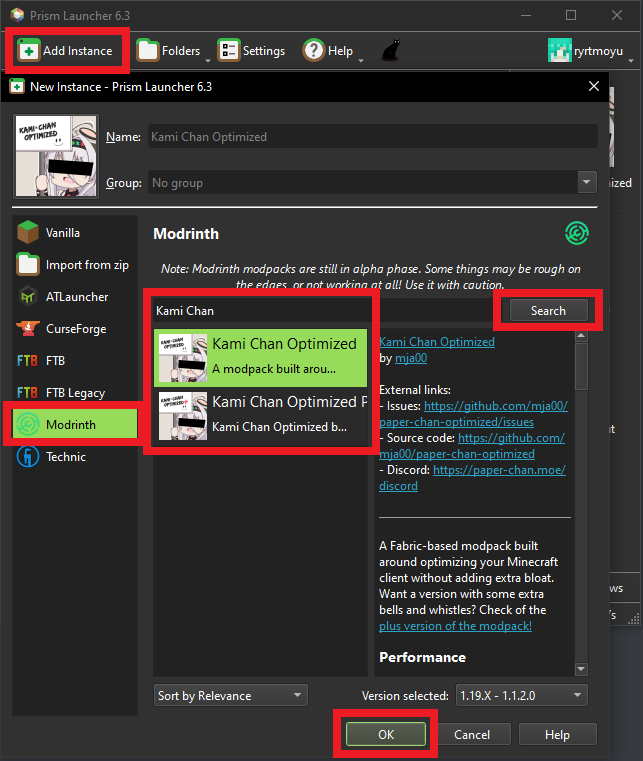Screen dimensions: 643x761
Task: Open the Kami Chan Optimized title link
Action: [x=437, y=342]
